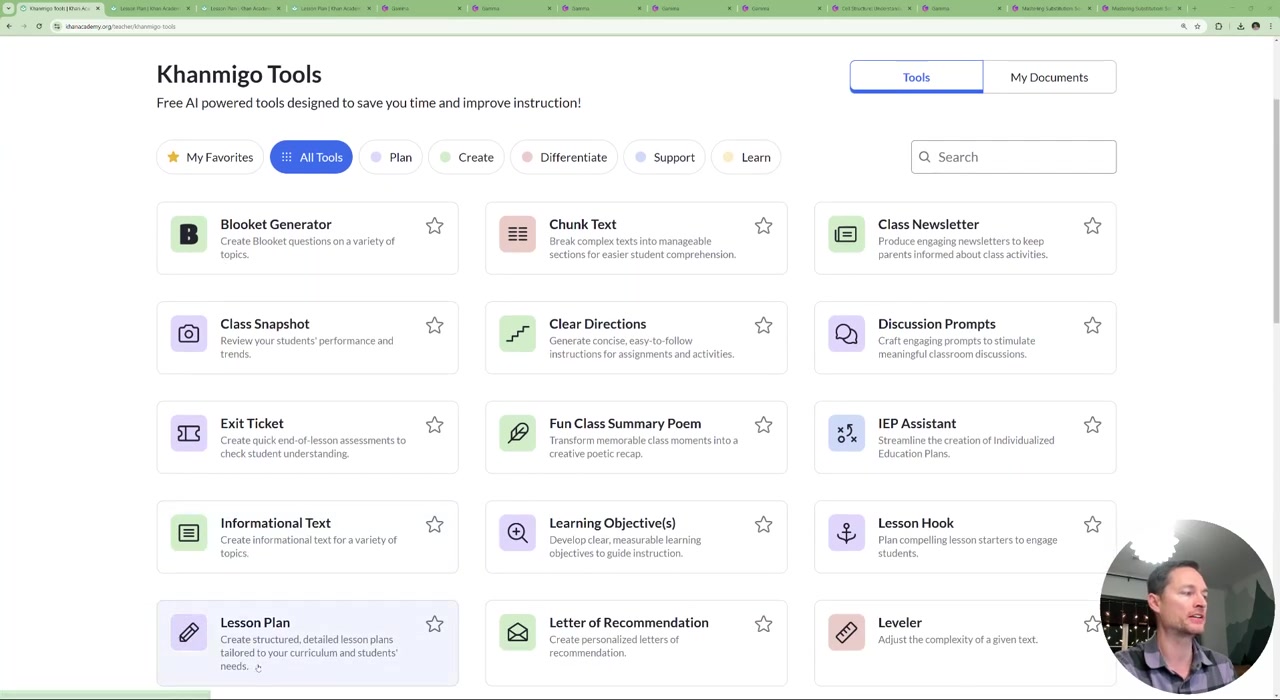Show the Support category tools
Screen dimensions: 1280x700
(665, 157)
